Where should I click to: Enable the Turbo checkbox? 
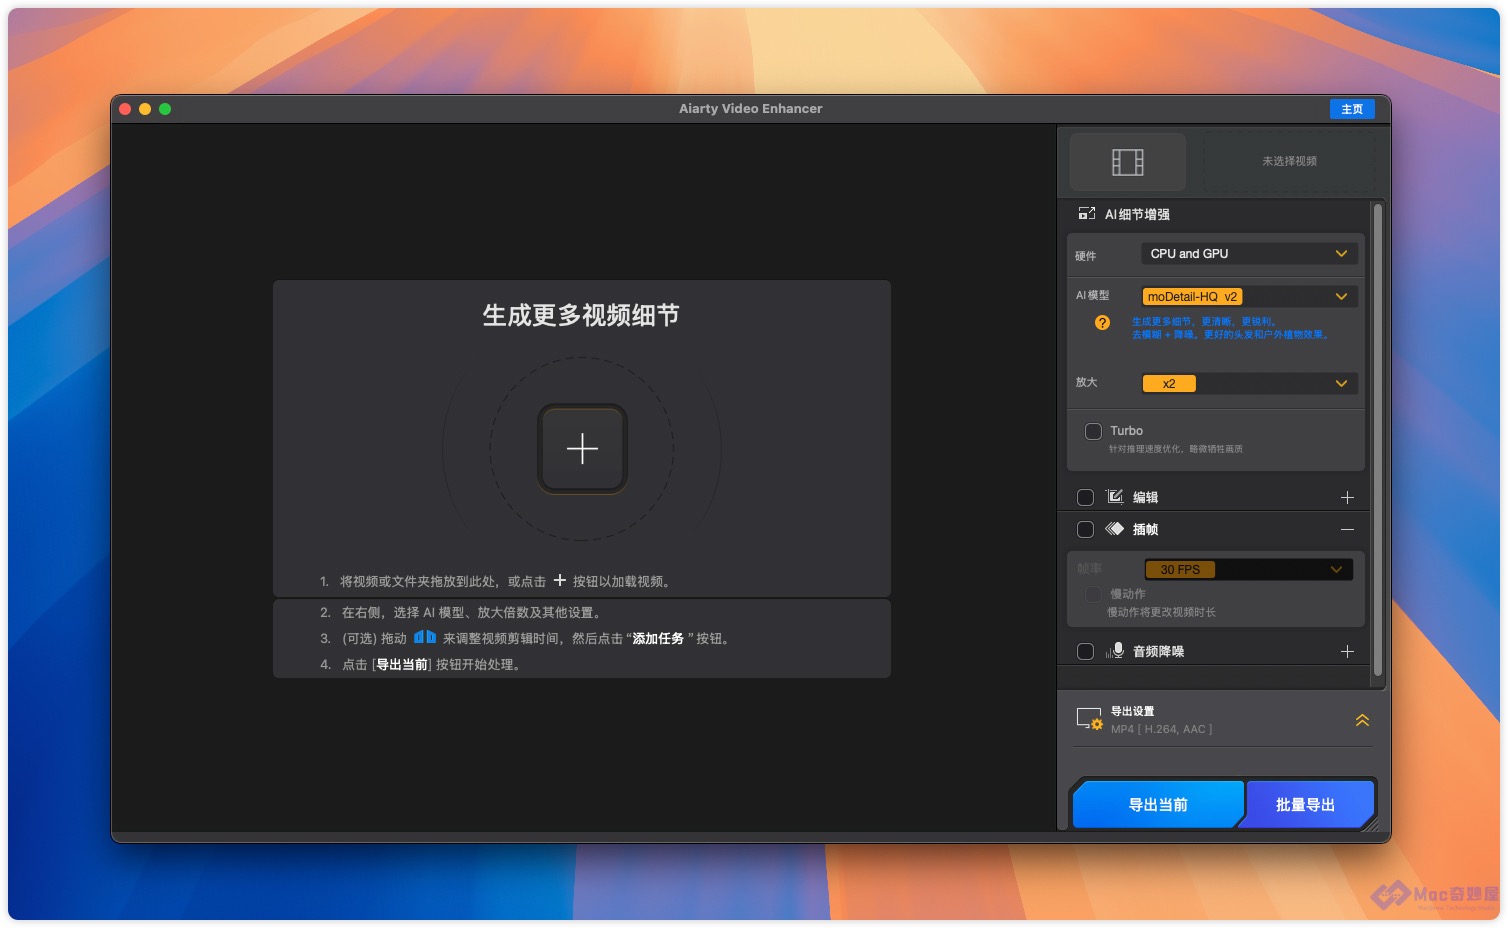click(x=1093, y=431)
